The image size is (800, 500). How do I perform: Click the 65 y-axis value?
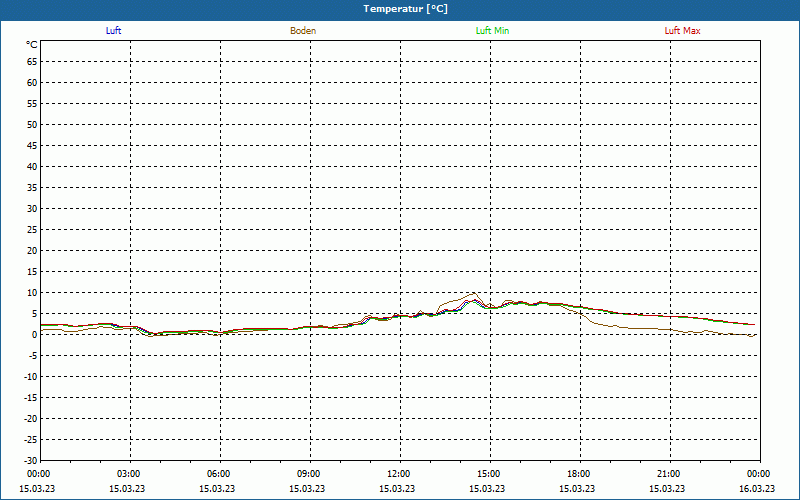pos(32,62)
